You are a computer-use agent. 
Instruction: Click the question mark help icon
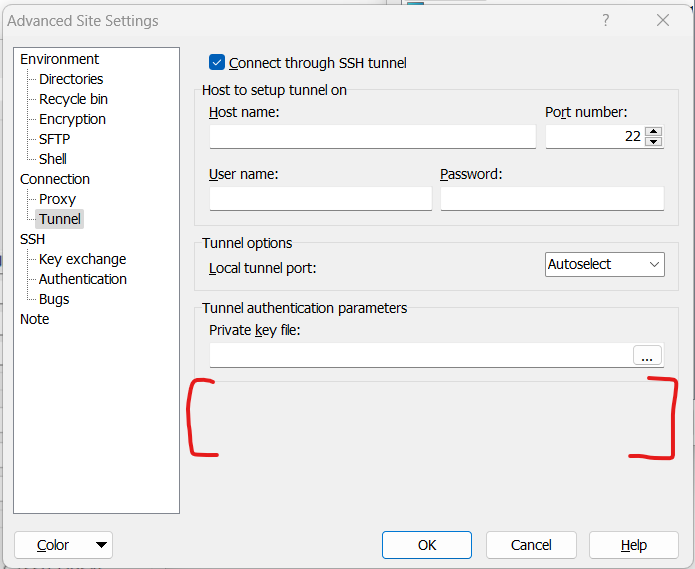tap(605, 20)
